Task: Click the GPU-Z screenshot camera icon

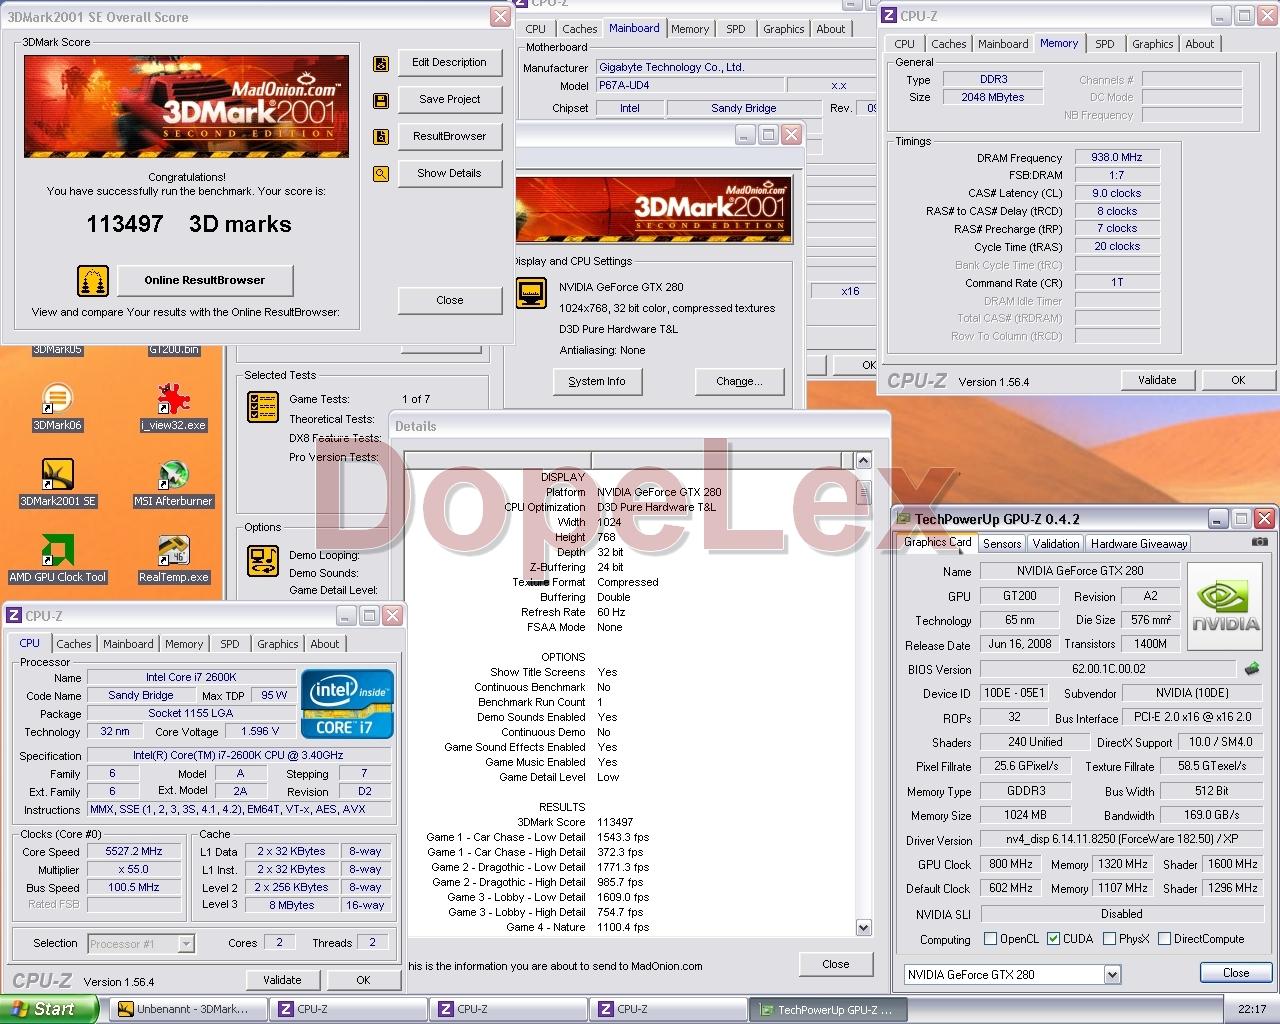Action: point(1259,542)
